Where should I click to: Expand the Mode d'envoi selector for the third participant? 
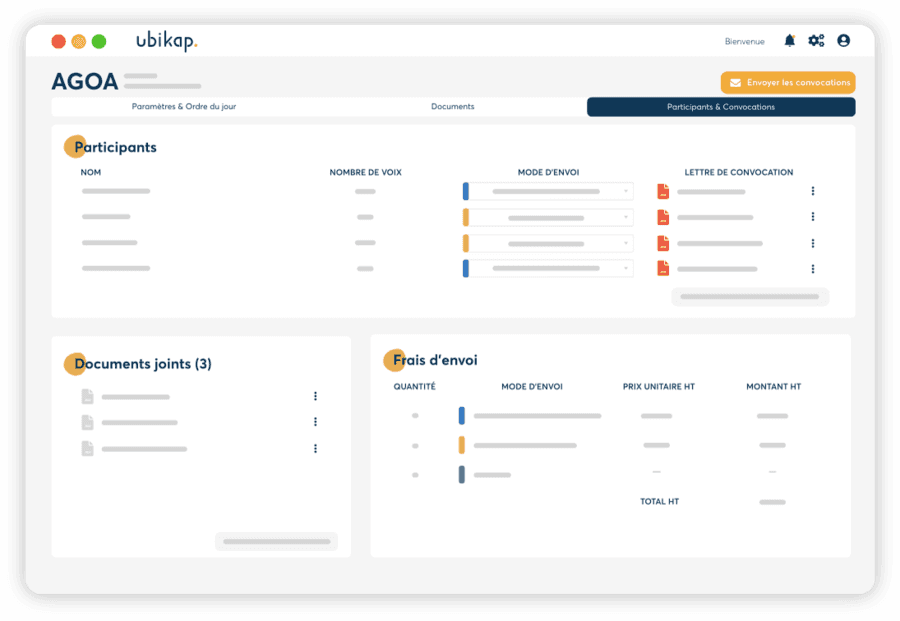click(548, 242)
